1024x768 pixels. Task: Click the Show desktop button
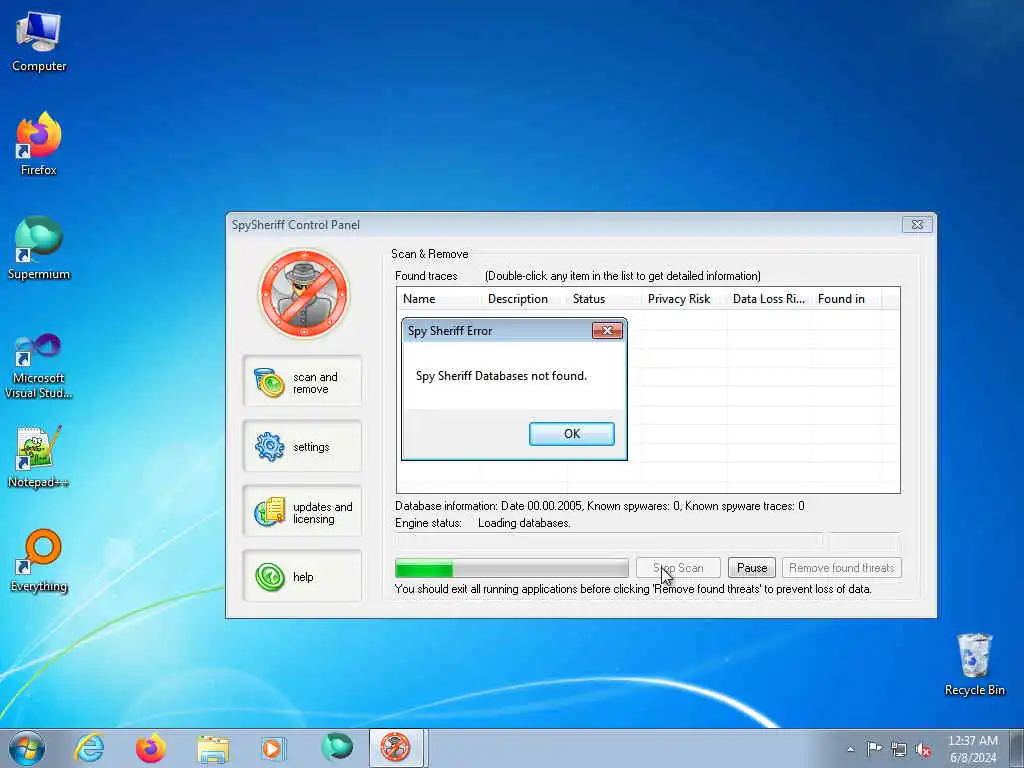(x=1017, y=749)
